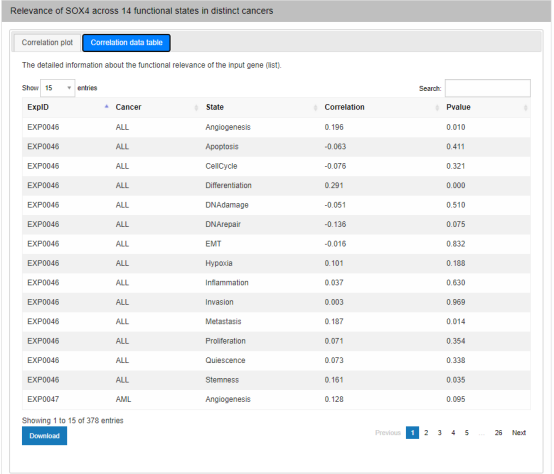
Task: Click the Previous page link
Action: coord(388,433)
